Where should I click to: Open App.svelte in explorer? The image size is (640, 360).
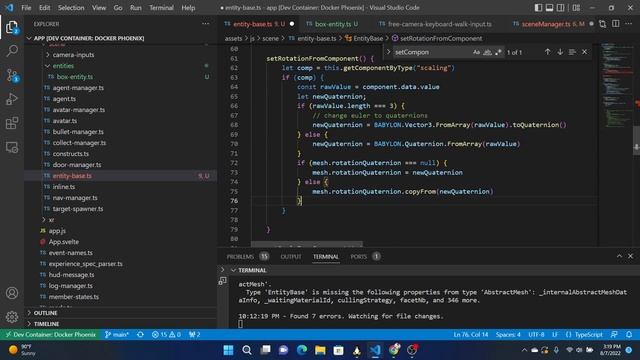(x=64, y=242)
